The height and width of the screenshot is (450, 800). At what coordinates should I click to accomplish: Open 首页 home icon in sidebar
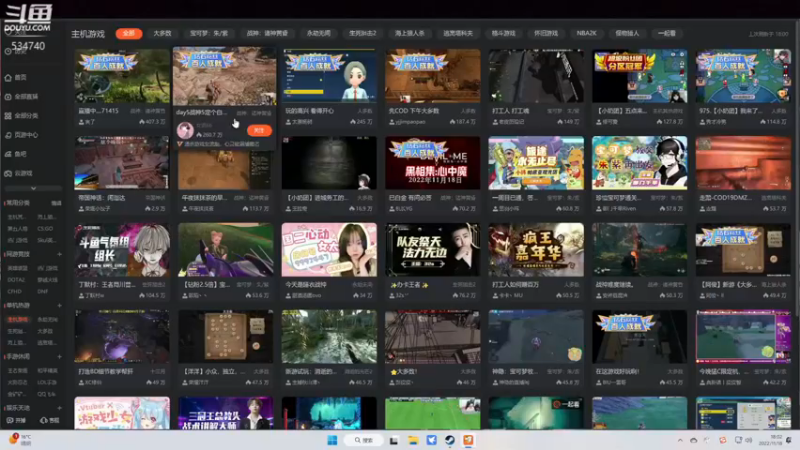(x=8, y=78)
